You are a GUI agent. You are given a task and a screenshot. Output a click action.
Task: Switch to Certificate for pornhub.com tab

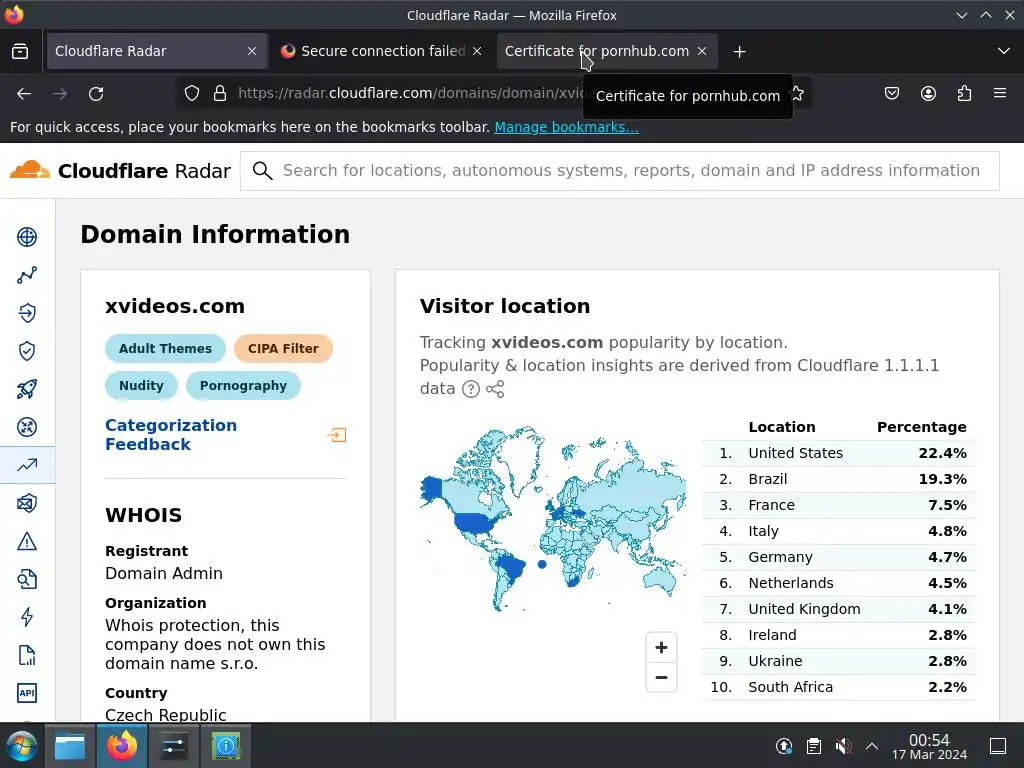607,51
